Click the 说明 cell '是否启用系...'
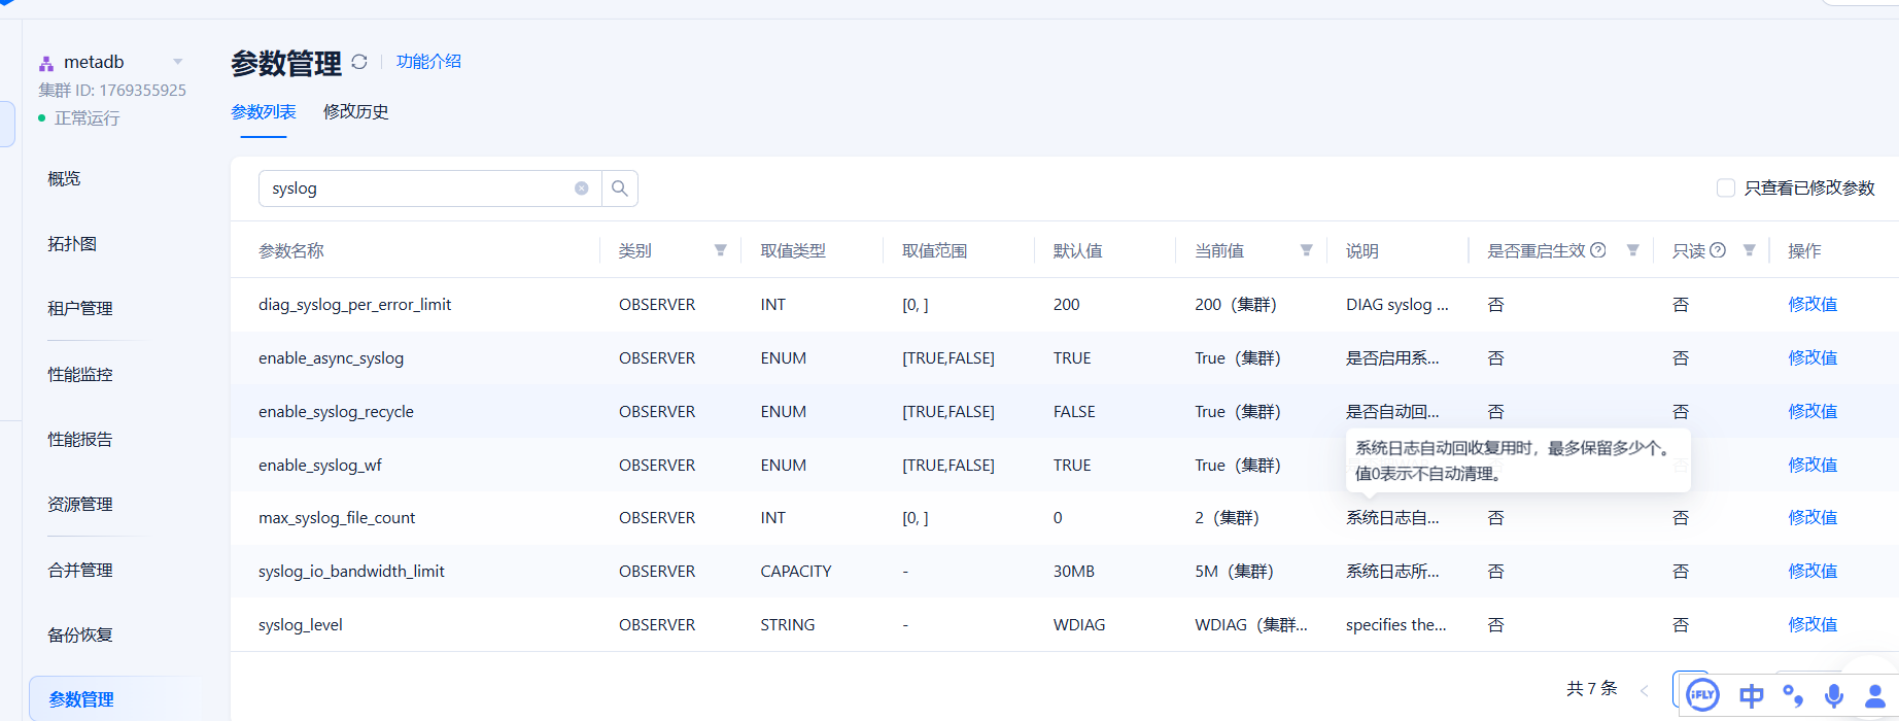Screen dimensions: 1899x721 (1393, 358)
